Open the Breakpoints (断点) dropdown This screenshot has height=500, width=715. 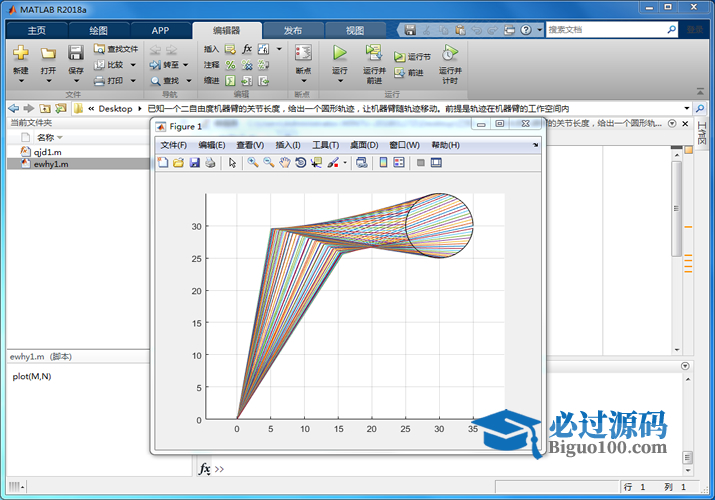coord(303,72)
